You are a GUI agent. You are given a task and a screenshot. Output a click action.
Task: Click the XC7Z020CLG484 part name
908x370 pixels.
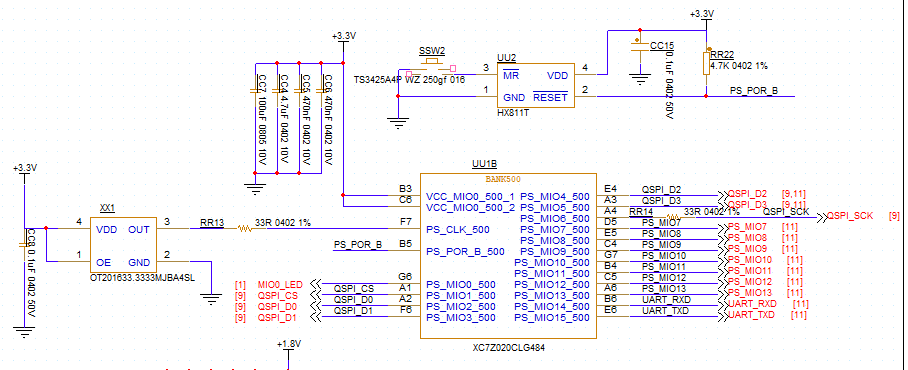[509, 347]
